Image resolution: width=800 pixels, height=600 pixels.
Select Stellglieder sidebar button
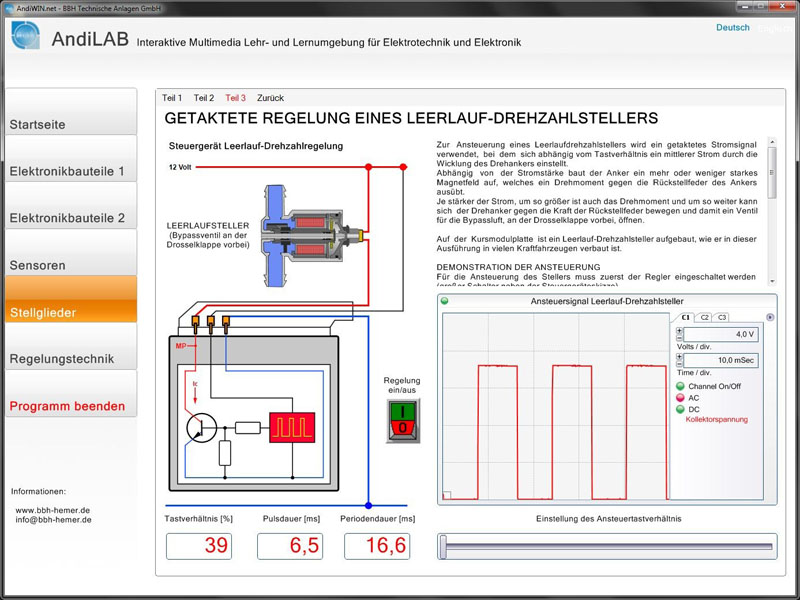click(71, 299)
